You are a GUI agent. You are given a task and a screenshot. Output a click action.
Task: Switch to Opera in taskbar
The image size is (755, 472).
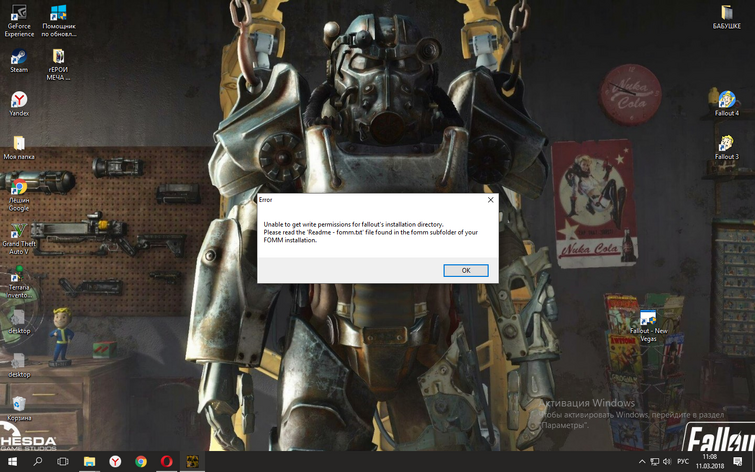[x=167, y=461]
